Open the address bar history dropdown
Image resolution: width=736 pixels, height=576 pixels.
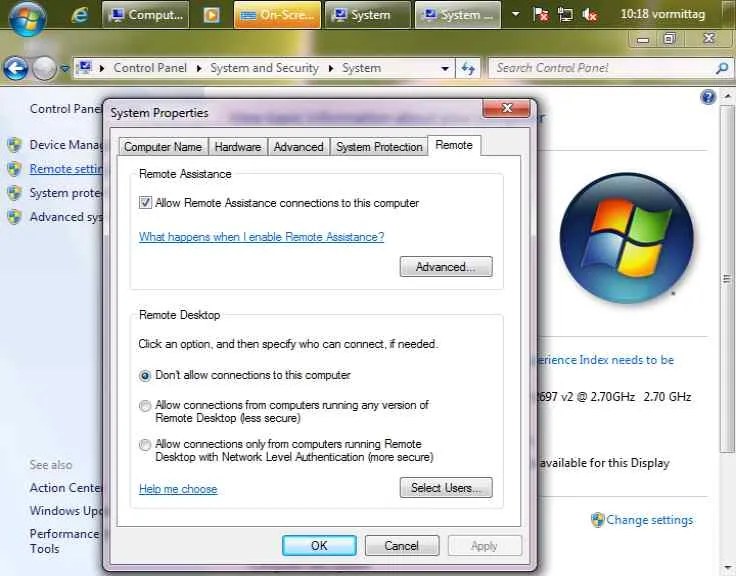point(445,69)
